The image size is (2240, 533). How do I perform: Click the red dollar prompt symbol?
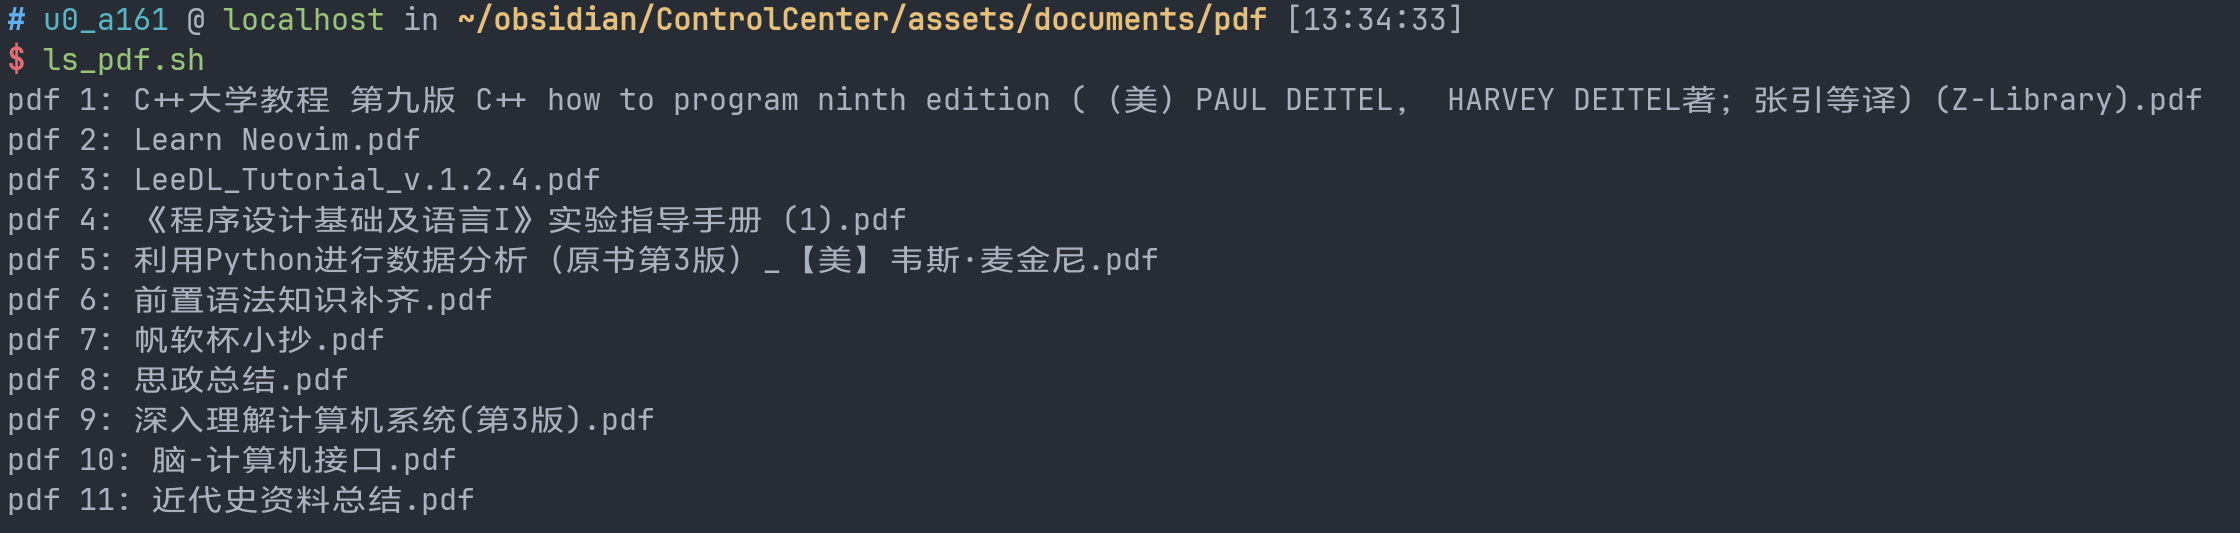click(16, 60)
